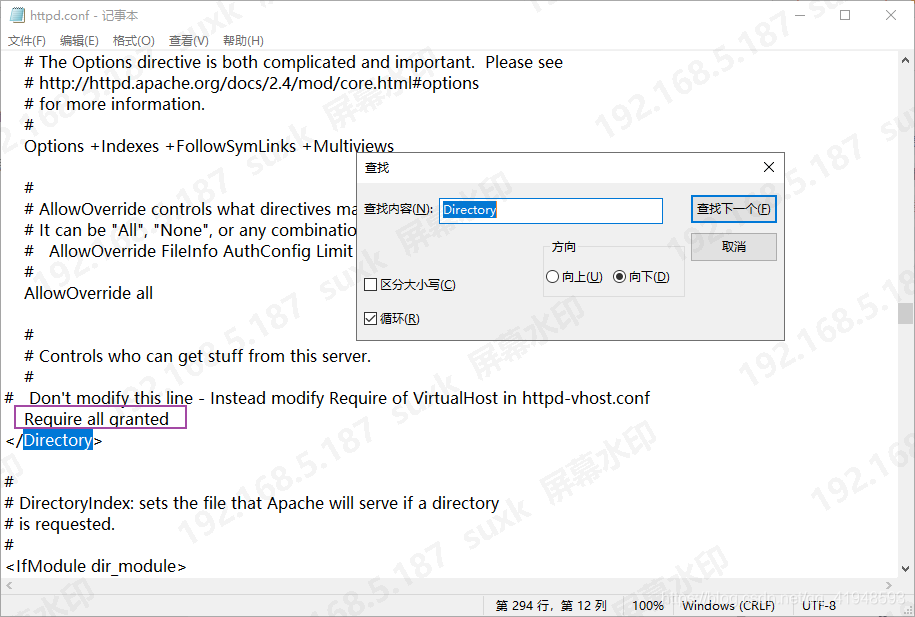Viewport: 915px width, 617px height.
Task: Click the '# is requested.' line
Action: click(60, 524)
